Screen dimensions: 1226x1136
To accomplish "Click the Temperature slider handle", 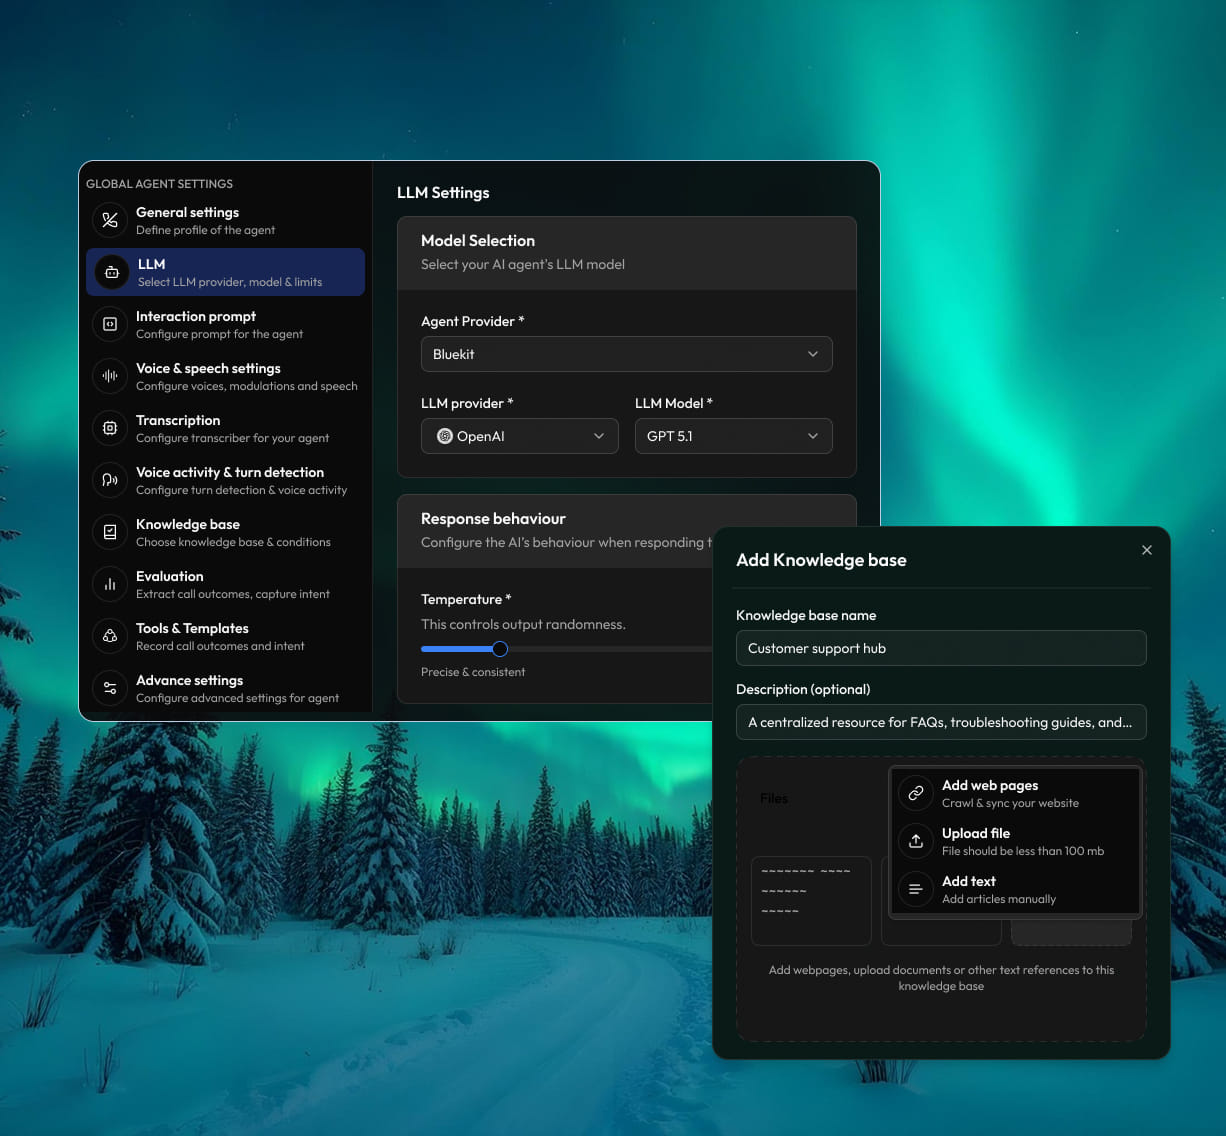I will point(500,649).
